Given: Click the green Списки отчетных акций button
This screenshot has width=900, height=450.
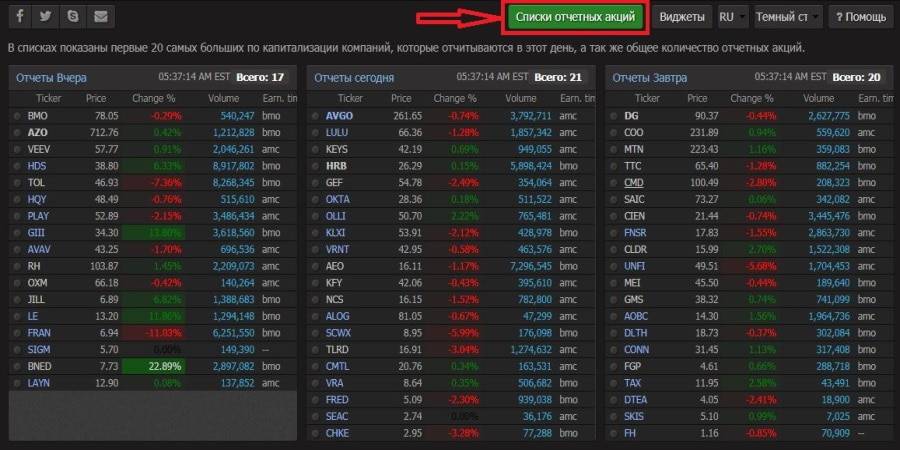Looking at the screenshot, I should [574, 17].
